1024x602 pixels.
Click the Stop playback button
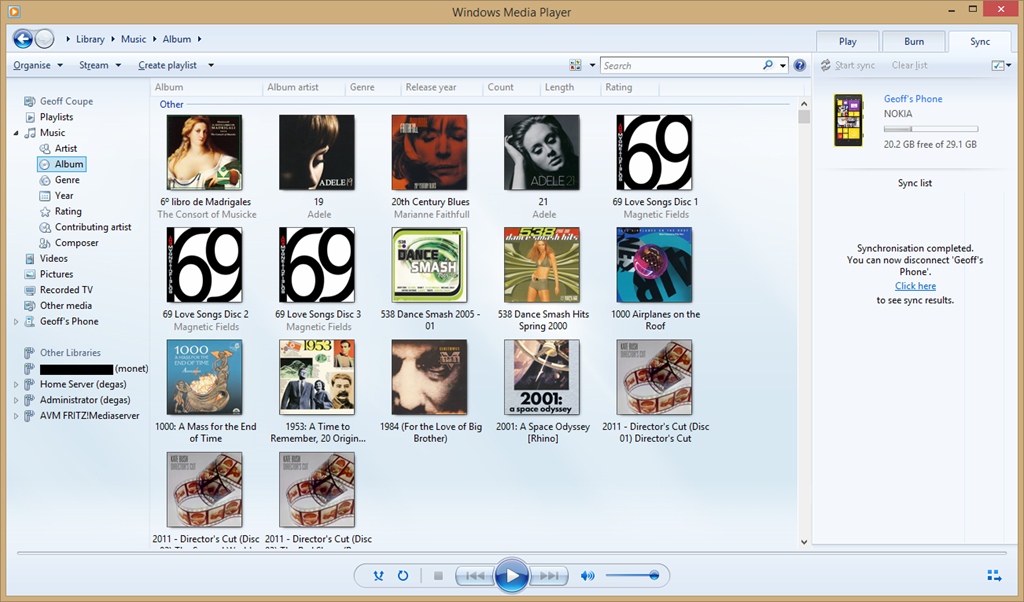(437, 576)
